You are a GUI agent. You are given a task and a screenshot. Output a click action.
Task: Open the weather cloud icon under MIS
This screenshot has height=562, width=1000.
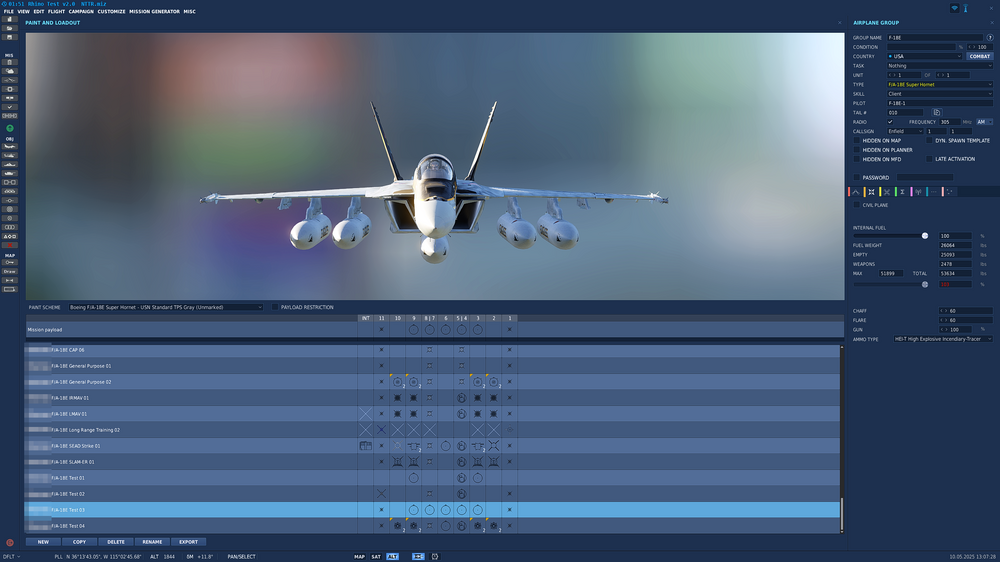point(10,71)
